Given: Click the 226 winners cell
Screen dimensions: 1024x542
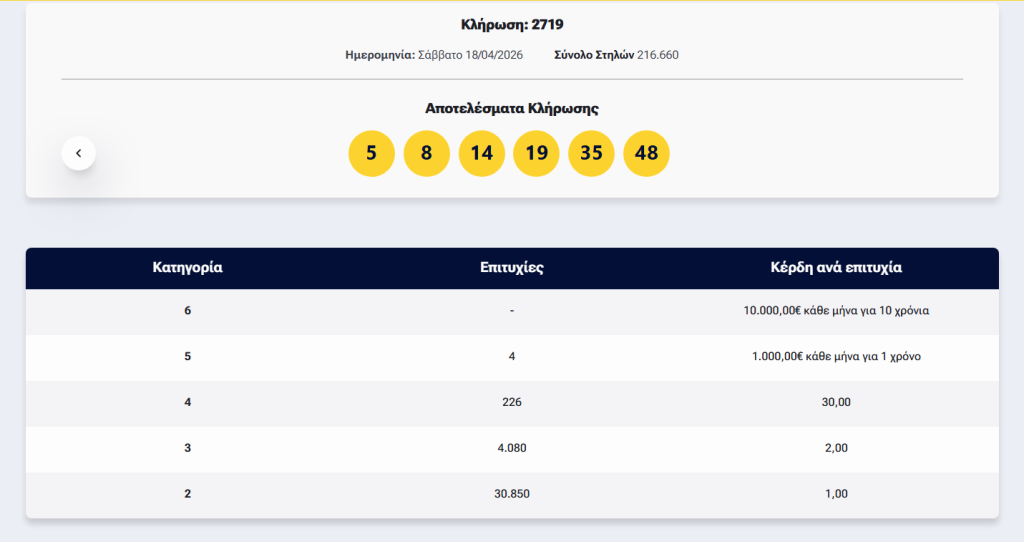Looking at the screenshot, I should click(511, 402).
